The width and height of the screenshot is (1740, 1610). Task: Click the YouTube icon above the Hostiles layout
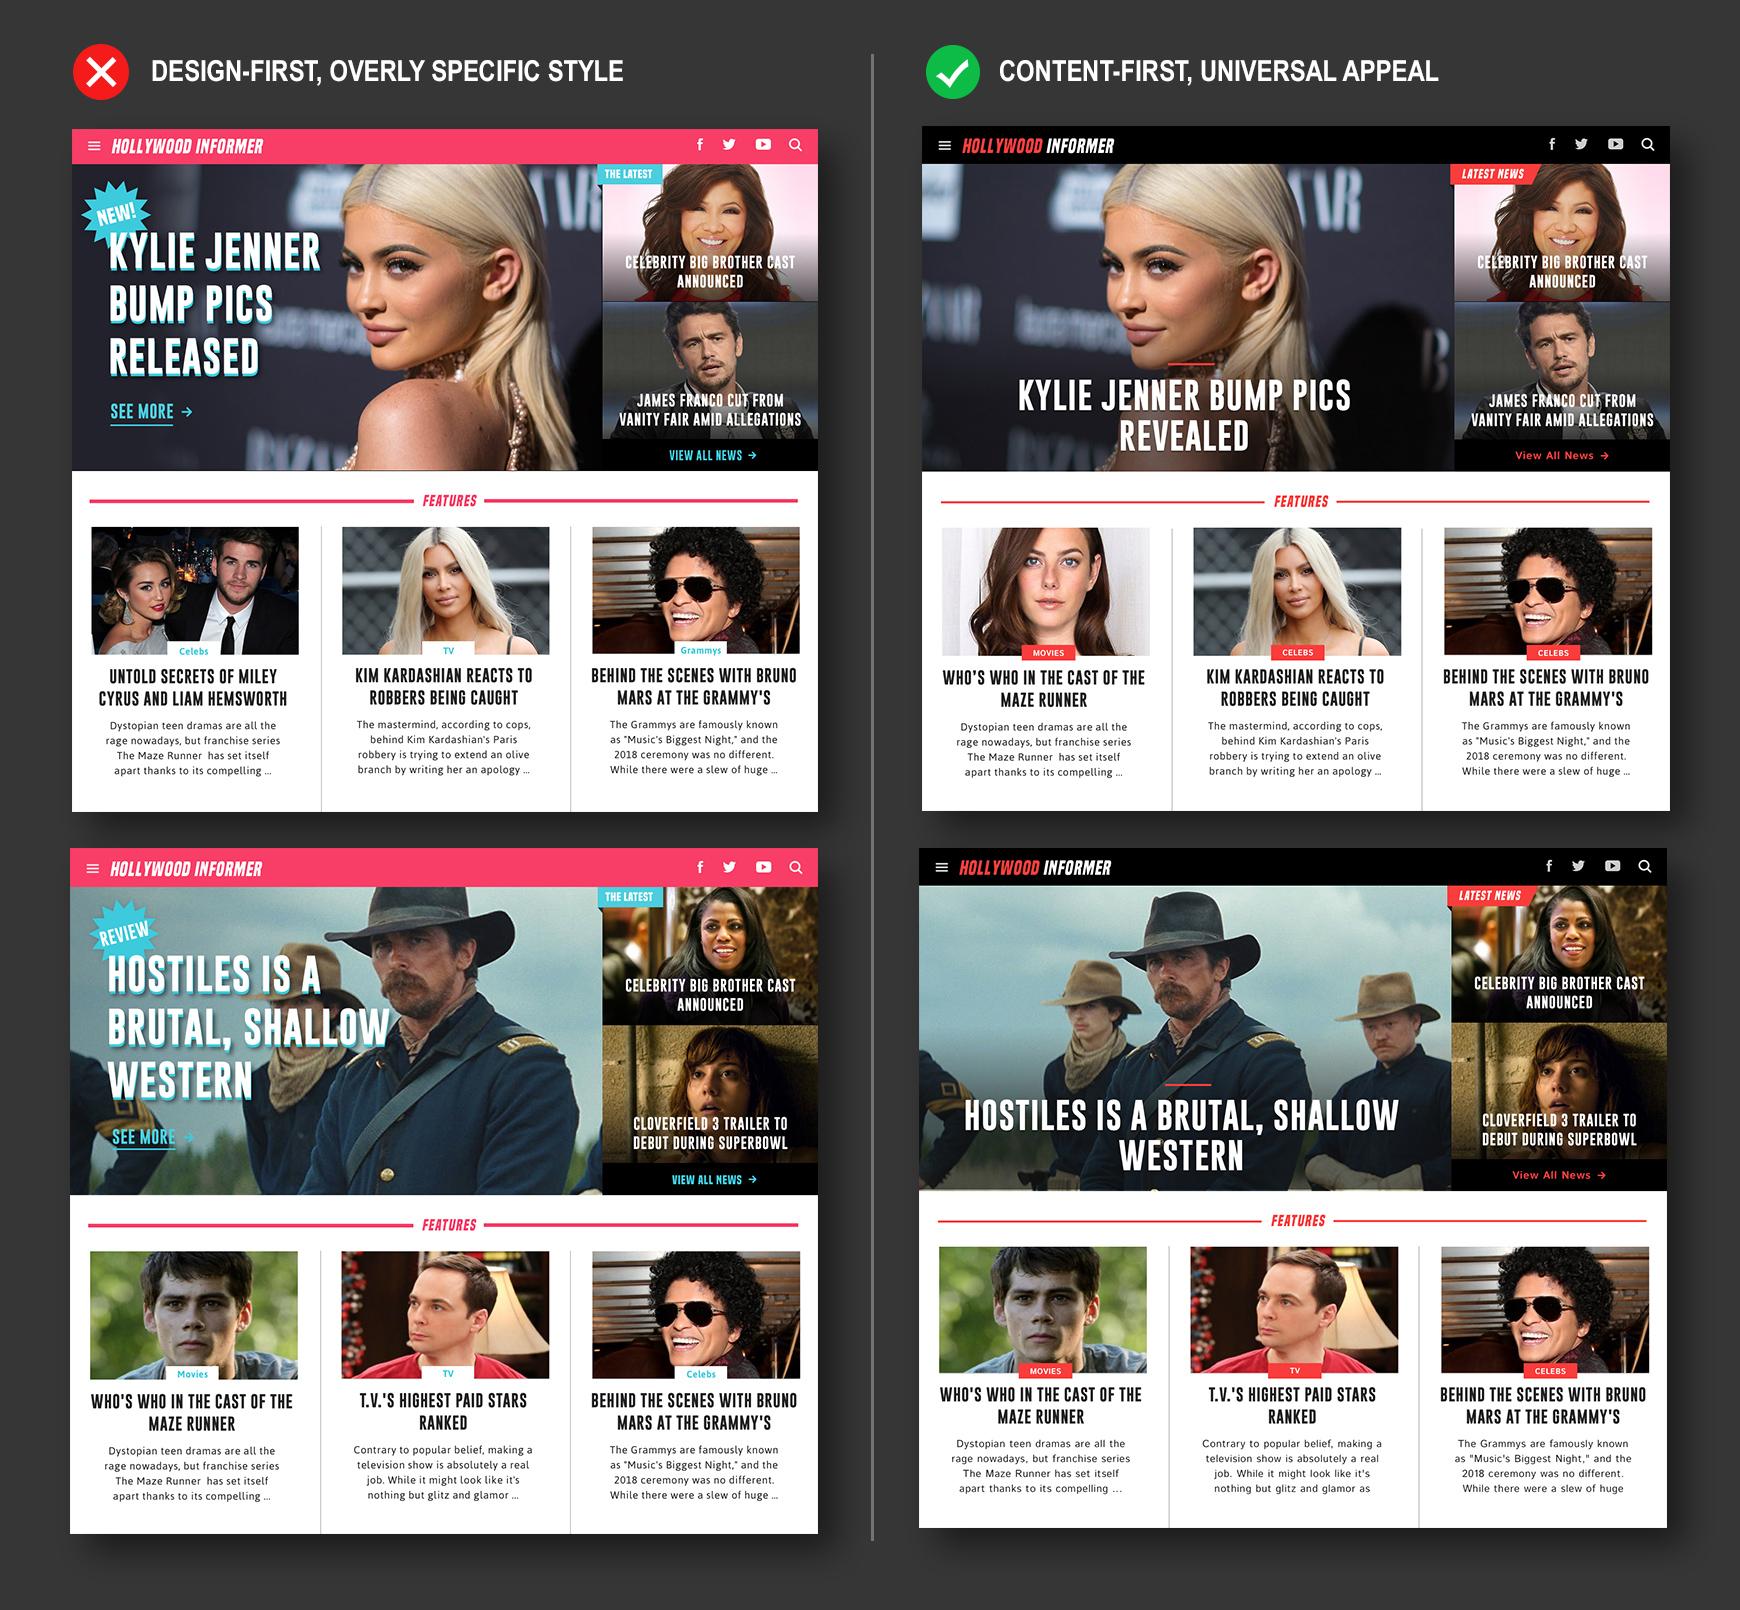(764, 867)
